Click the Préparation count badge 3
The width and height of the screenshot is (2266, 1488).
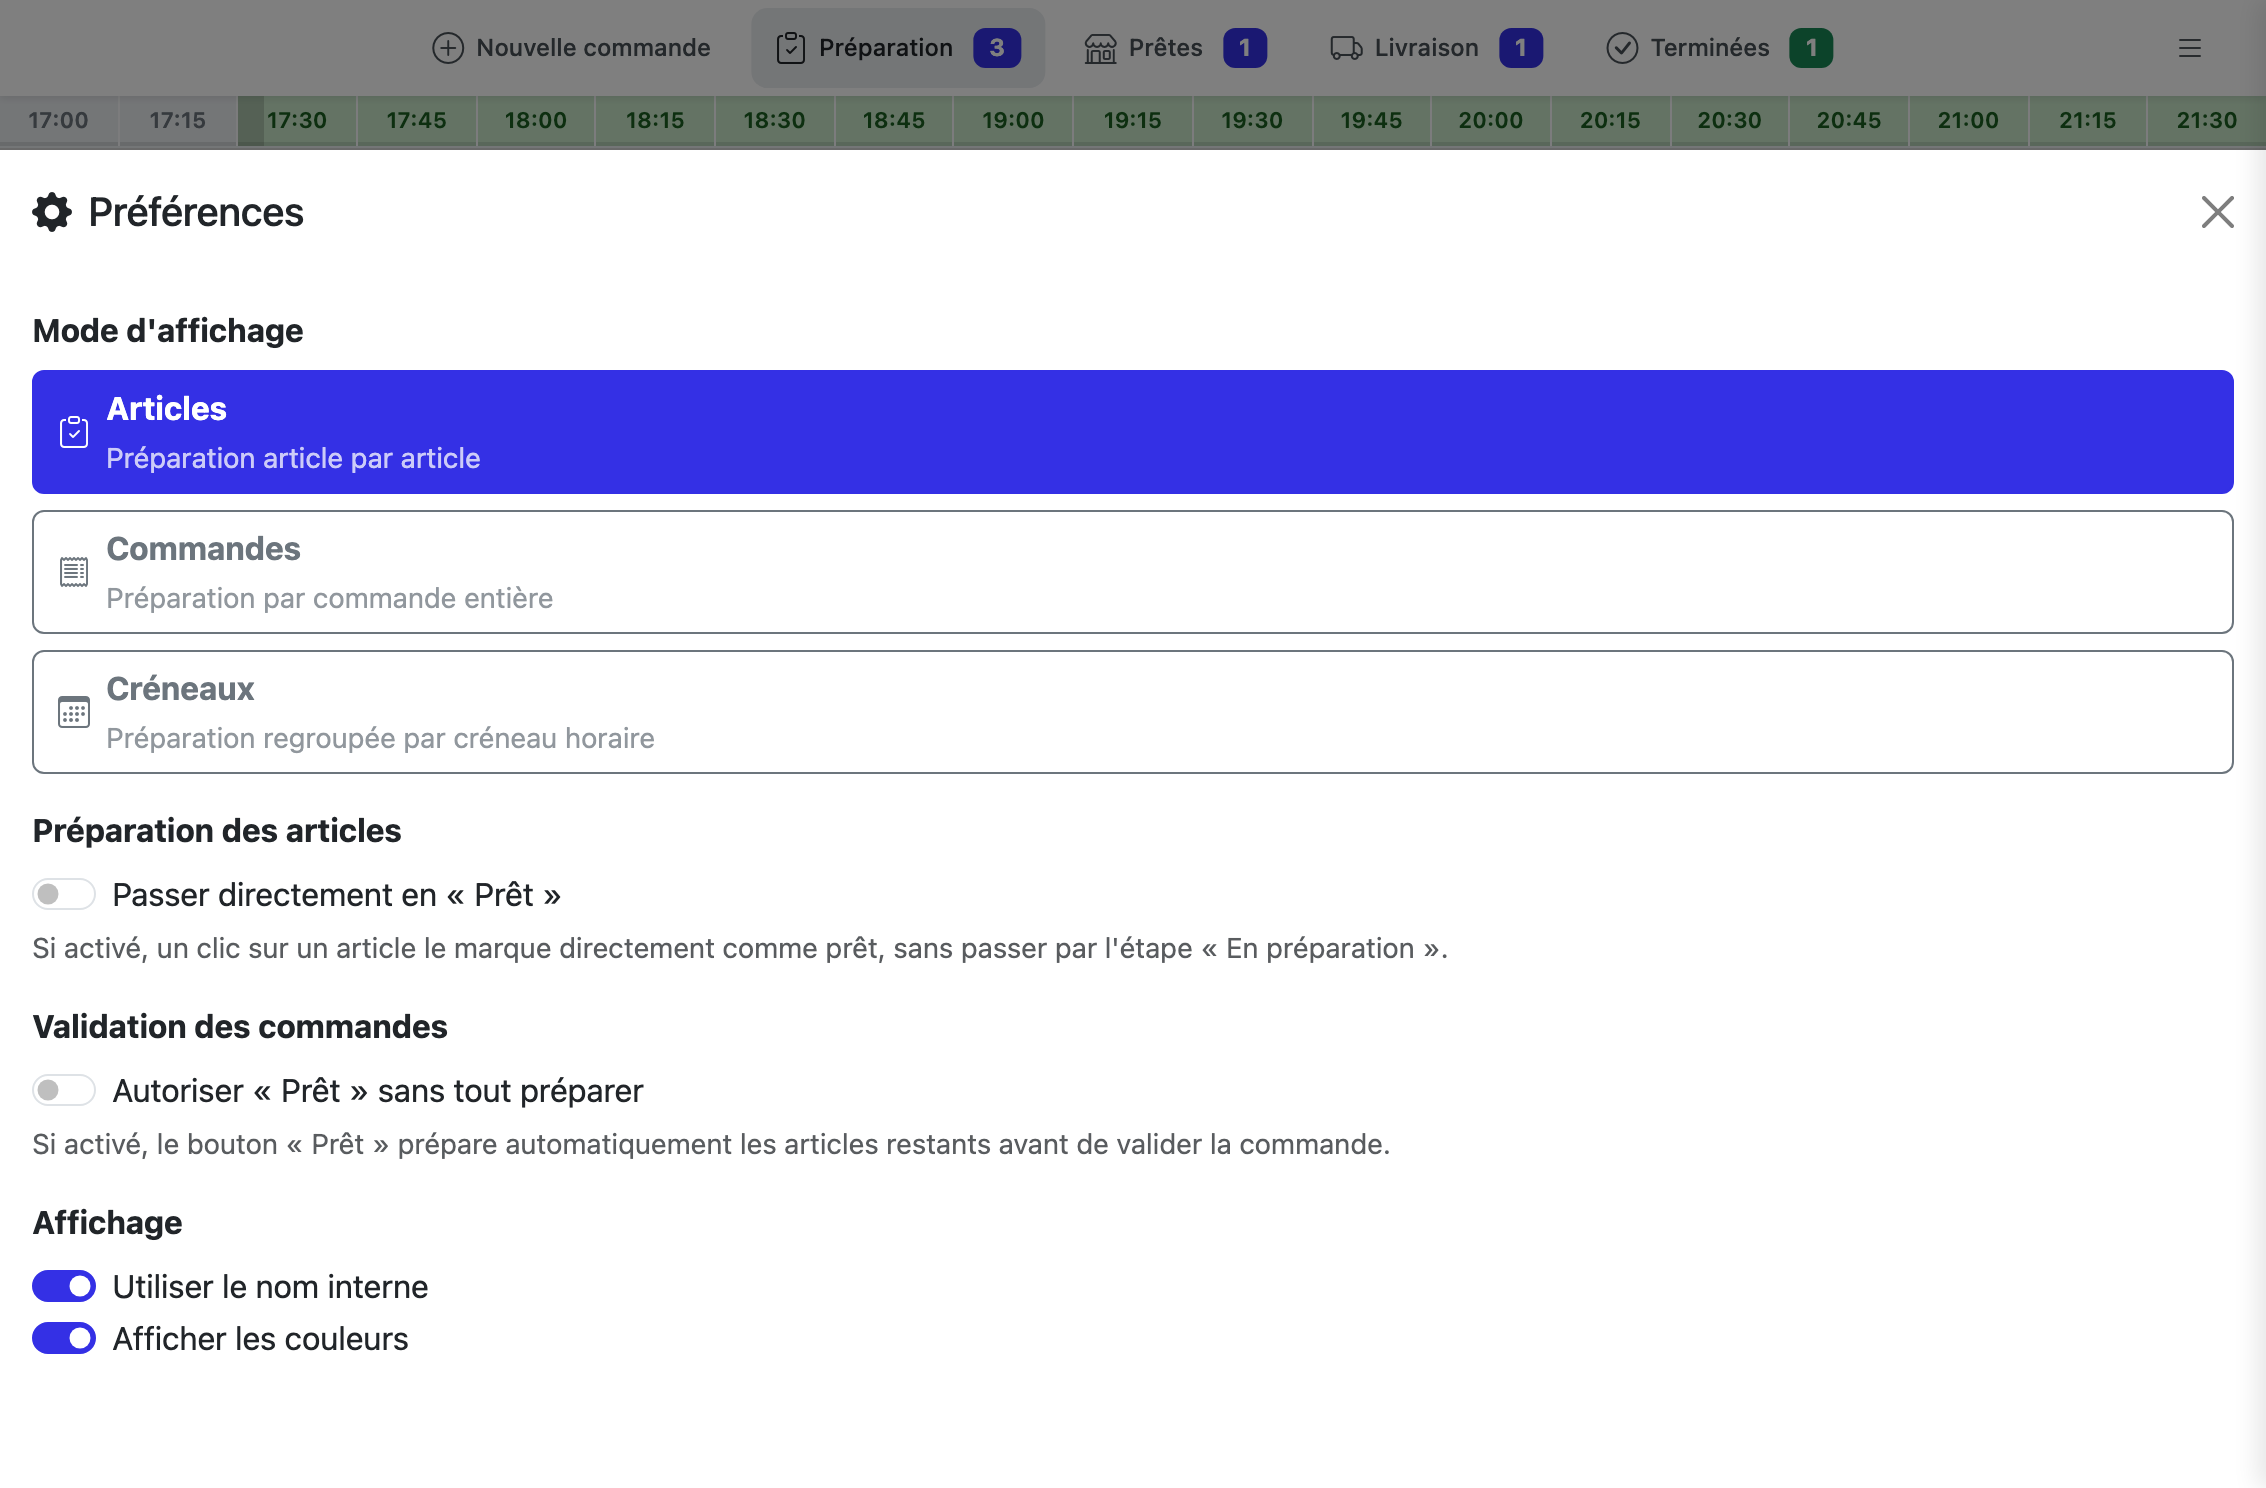(997, 48)
